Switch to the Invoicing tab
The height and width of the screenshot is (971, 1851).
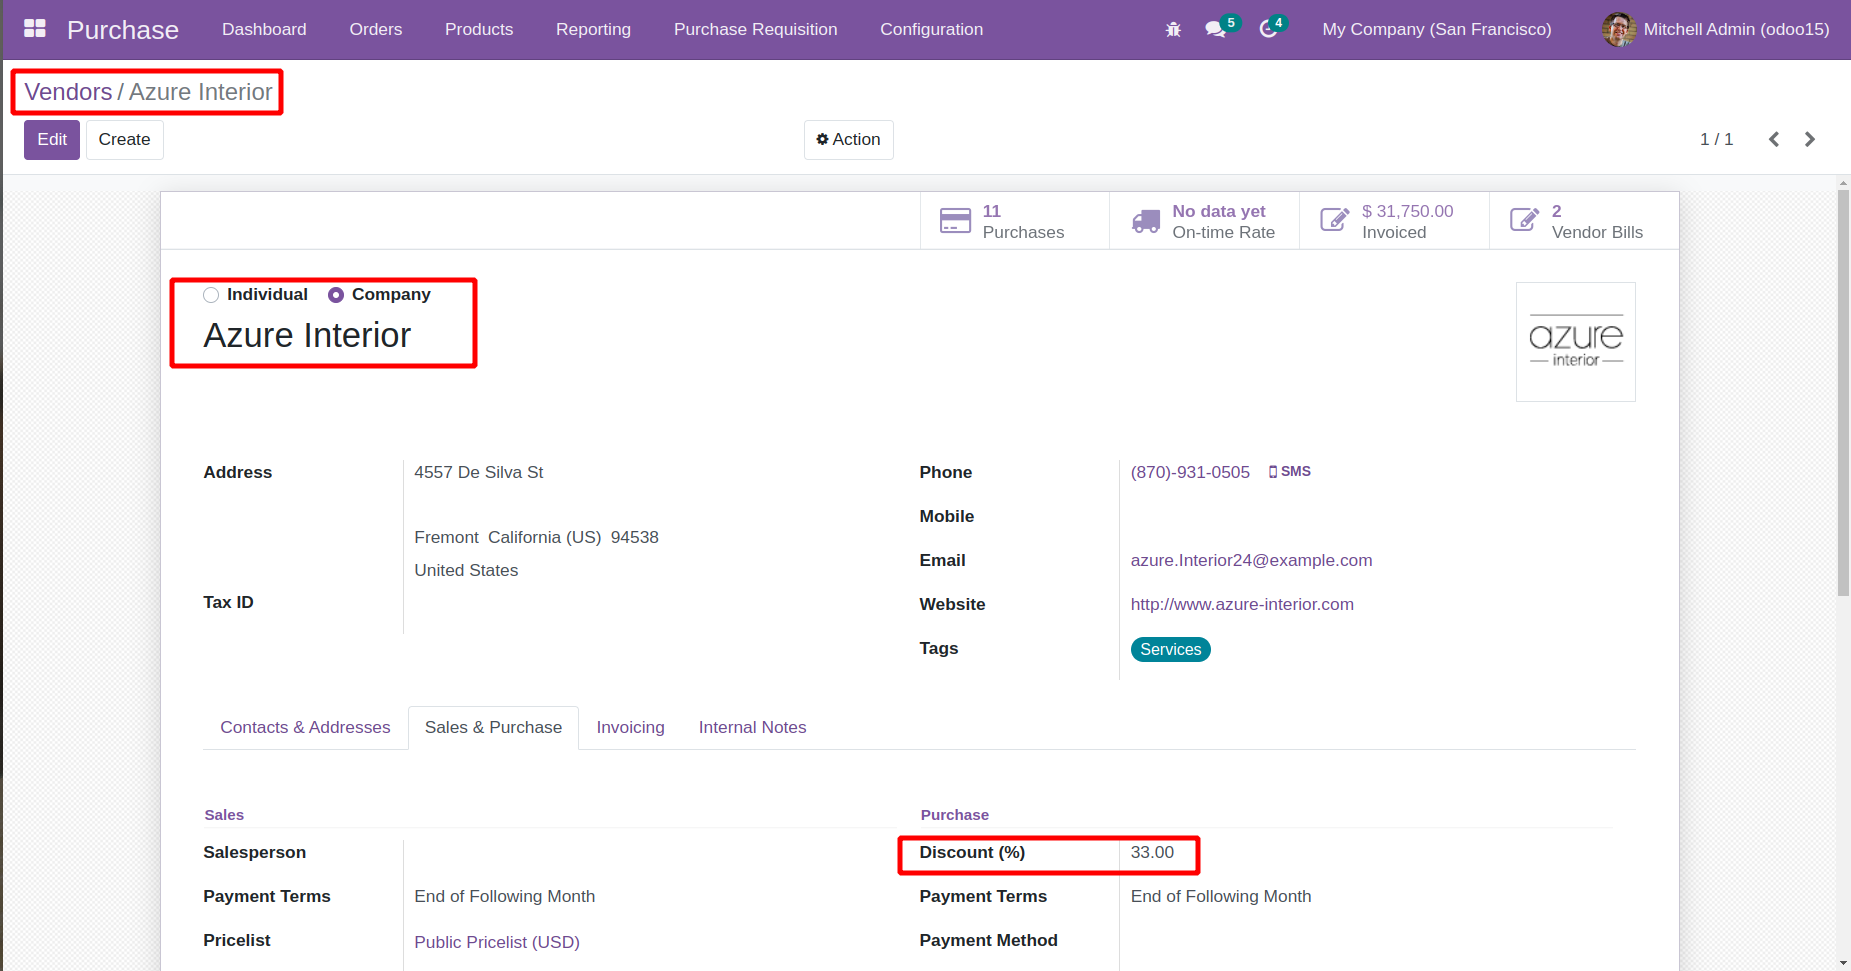(x=631, y=727)
